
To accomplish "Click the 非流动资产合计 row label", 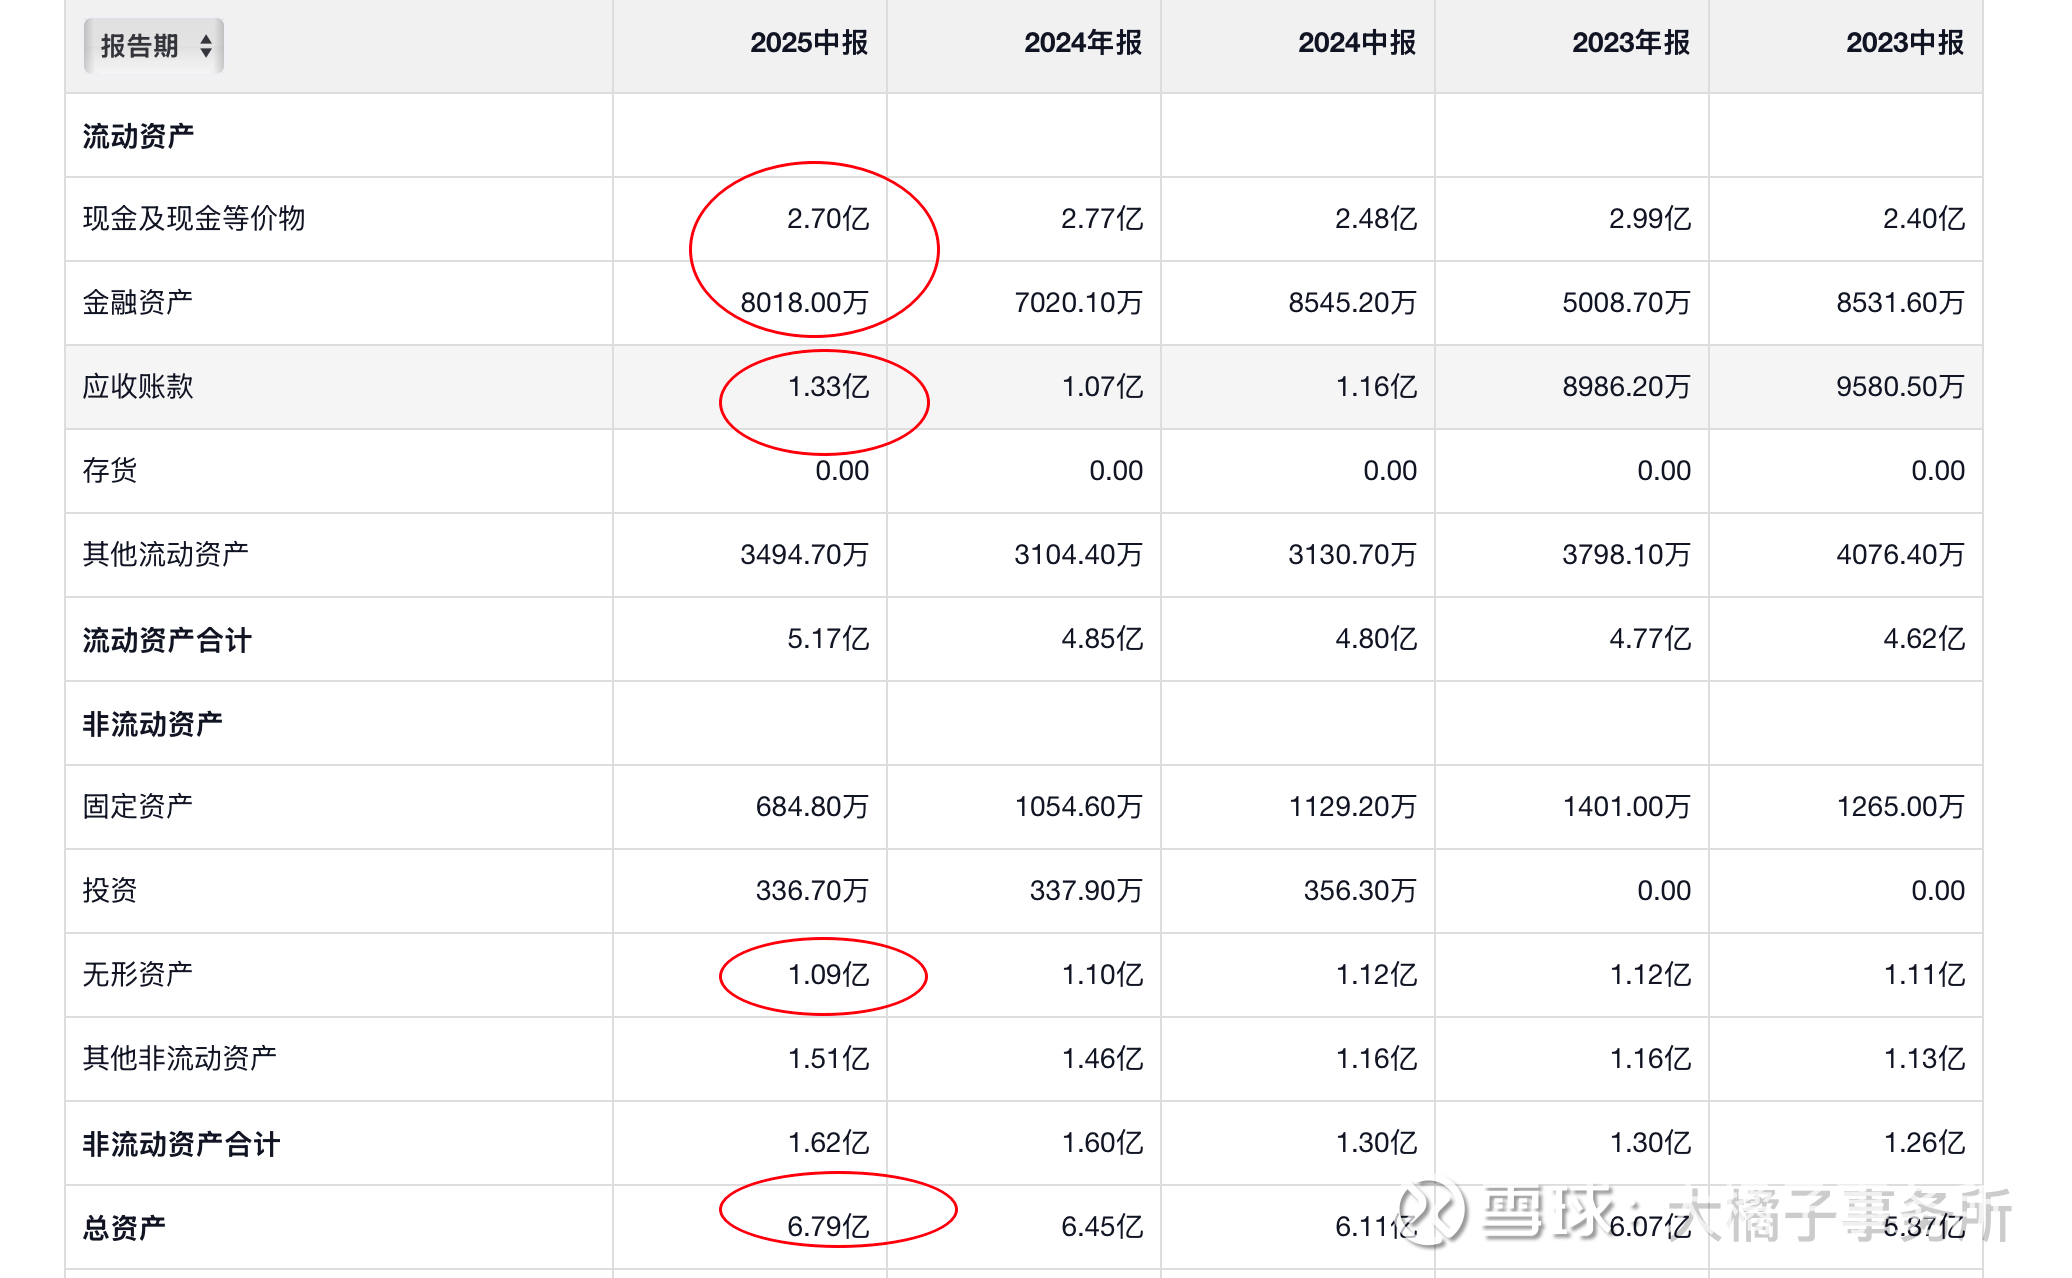I will click(180, 1144).
